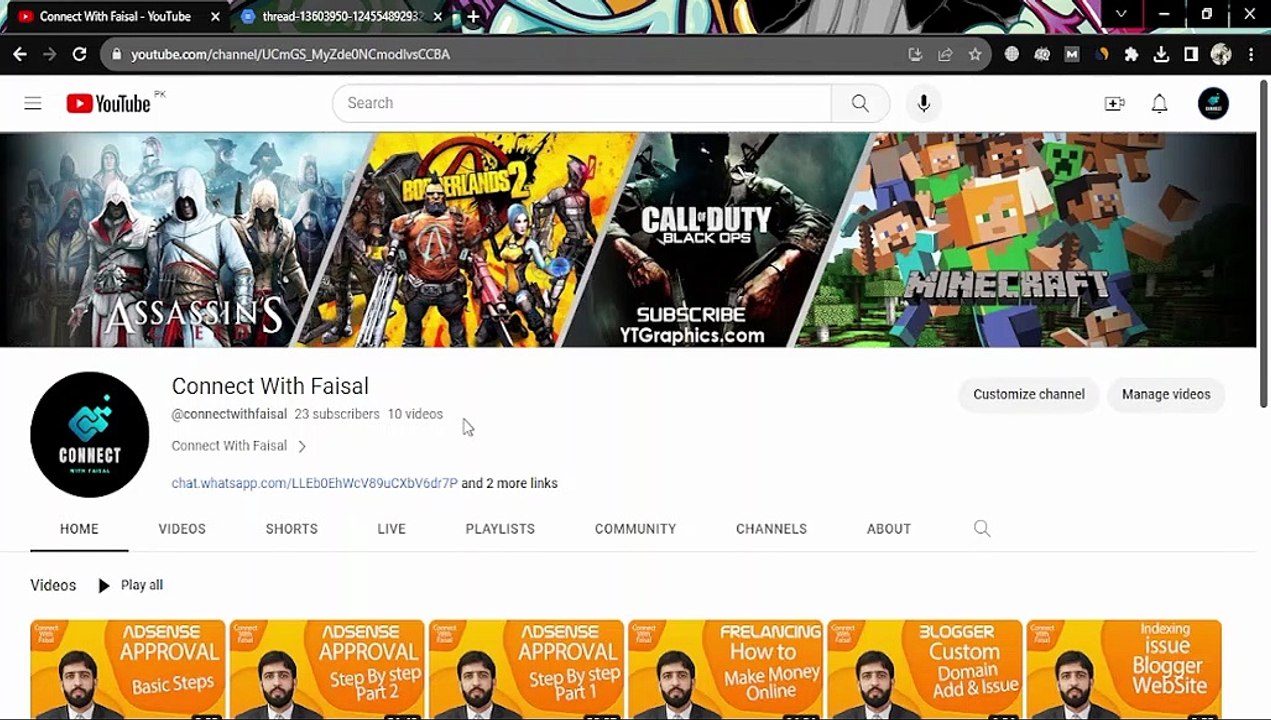Screen dimensions: 1271x720
Task: Click Manage videos button
Action: point(1166,394)
